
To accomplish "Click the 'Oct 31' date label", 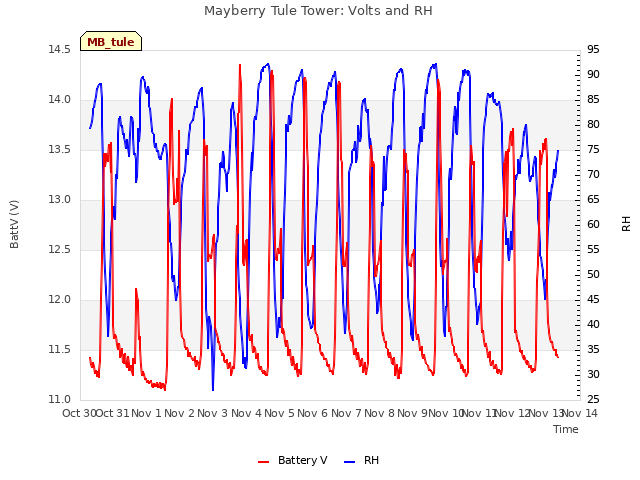I will tap(112, 413).
